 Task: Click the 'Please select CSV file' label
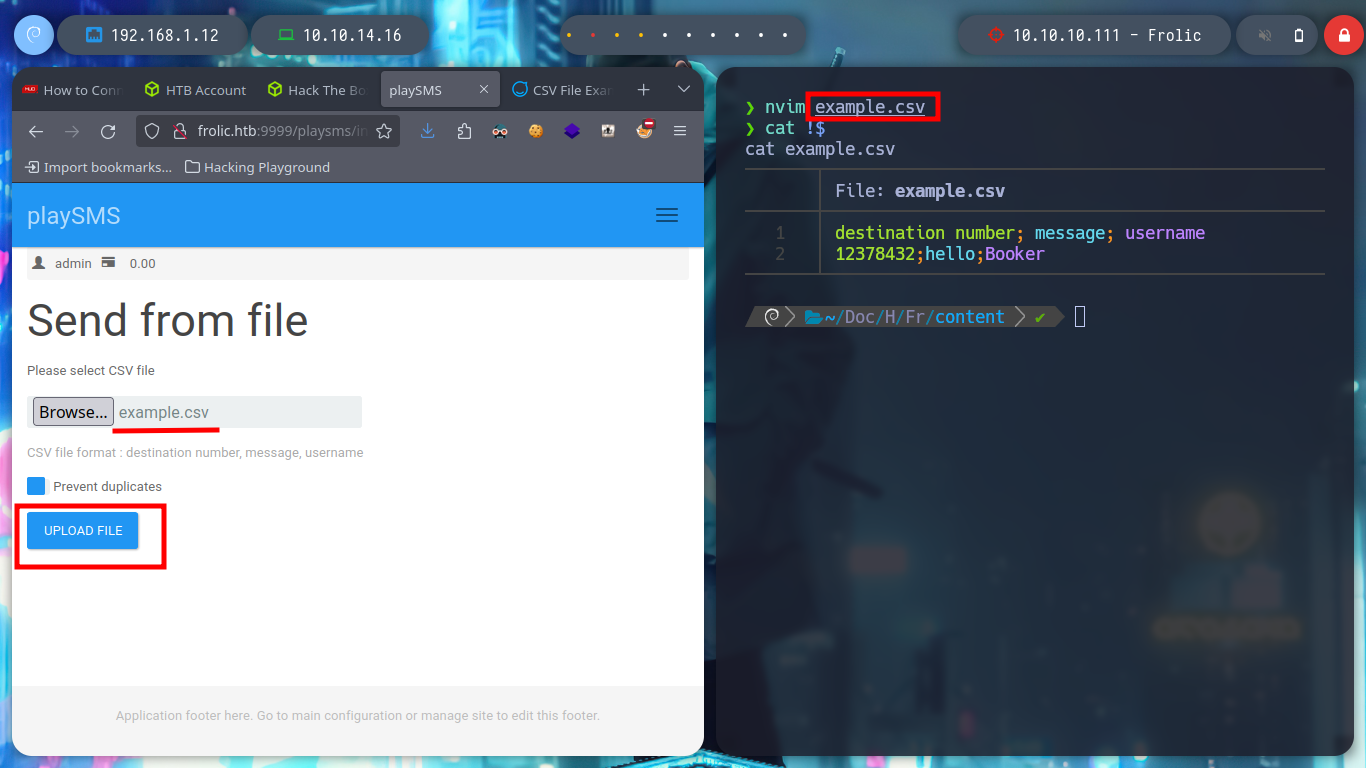click(x=91, y=370)
